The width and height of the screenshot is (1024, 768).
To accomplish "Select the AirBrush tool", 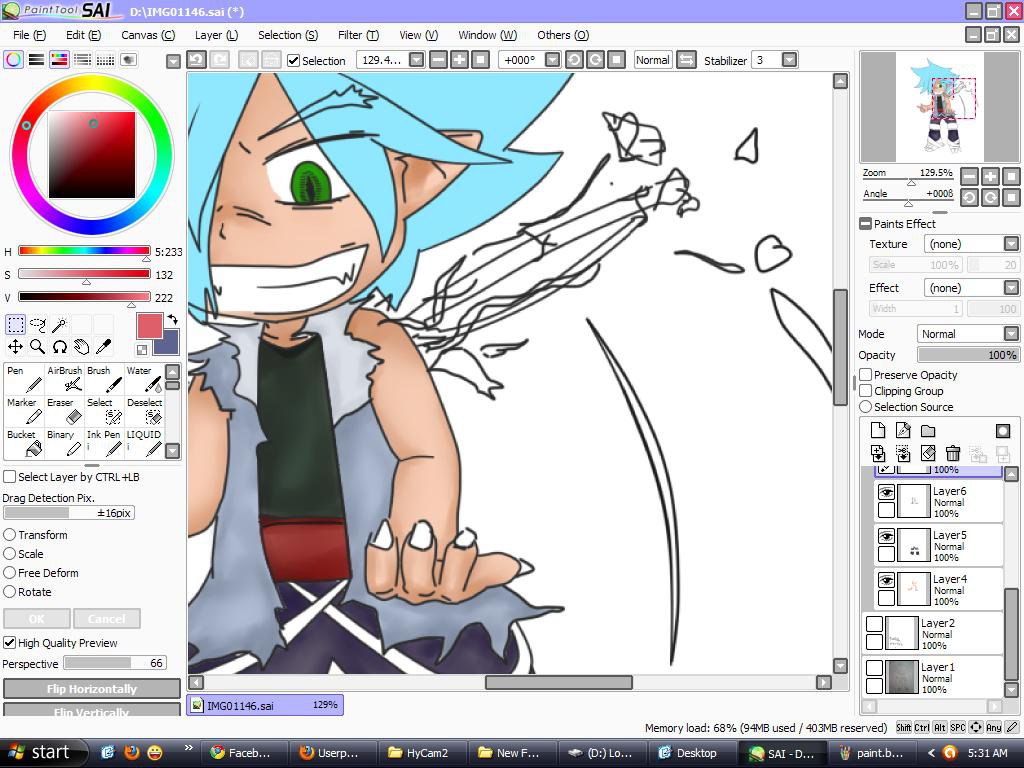I will point(67,378).
